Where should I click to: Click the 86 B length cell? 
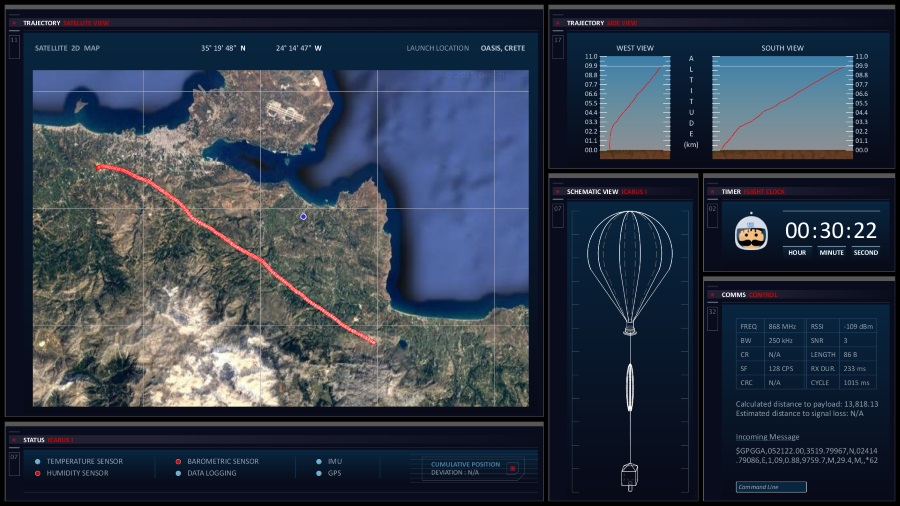[858, 355]
